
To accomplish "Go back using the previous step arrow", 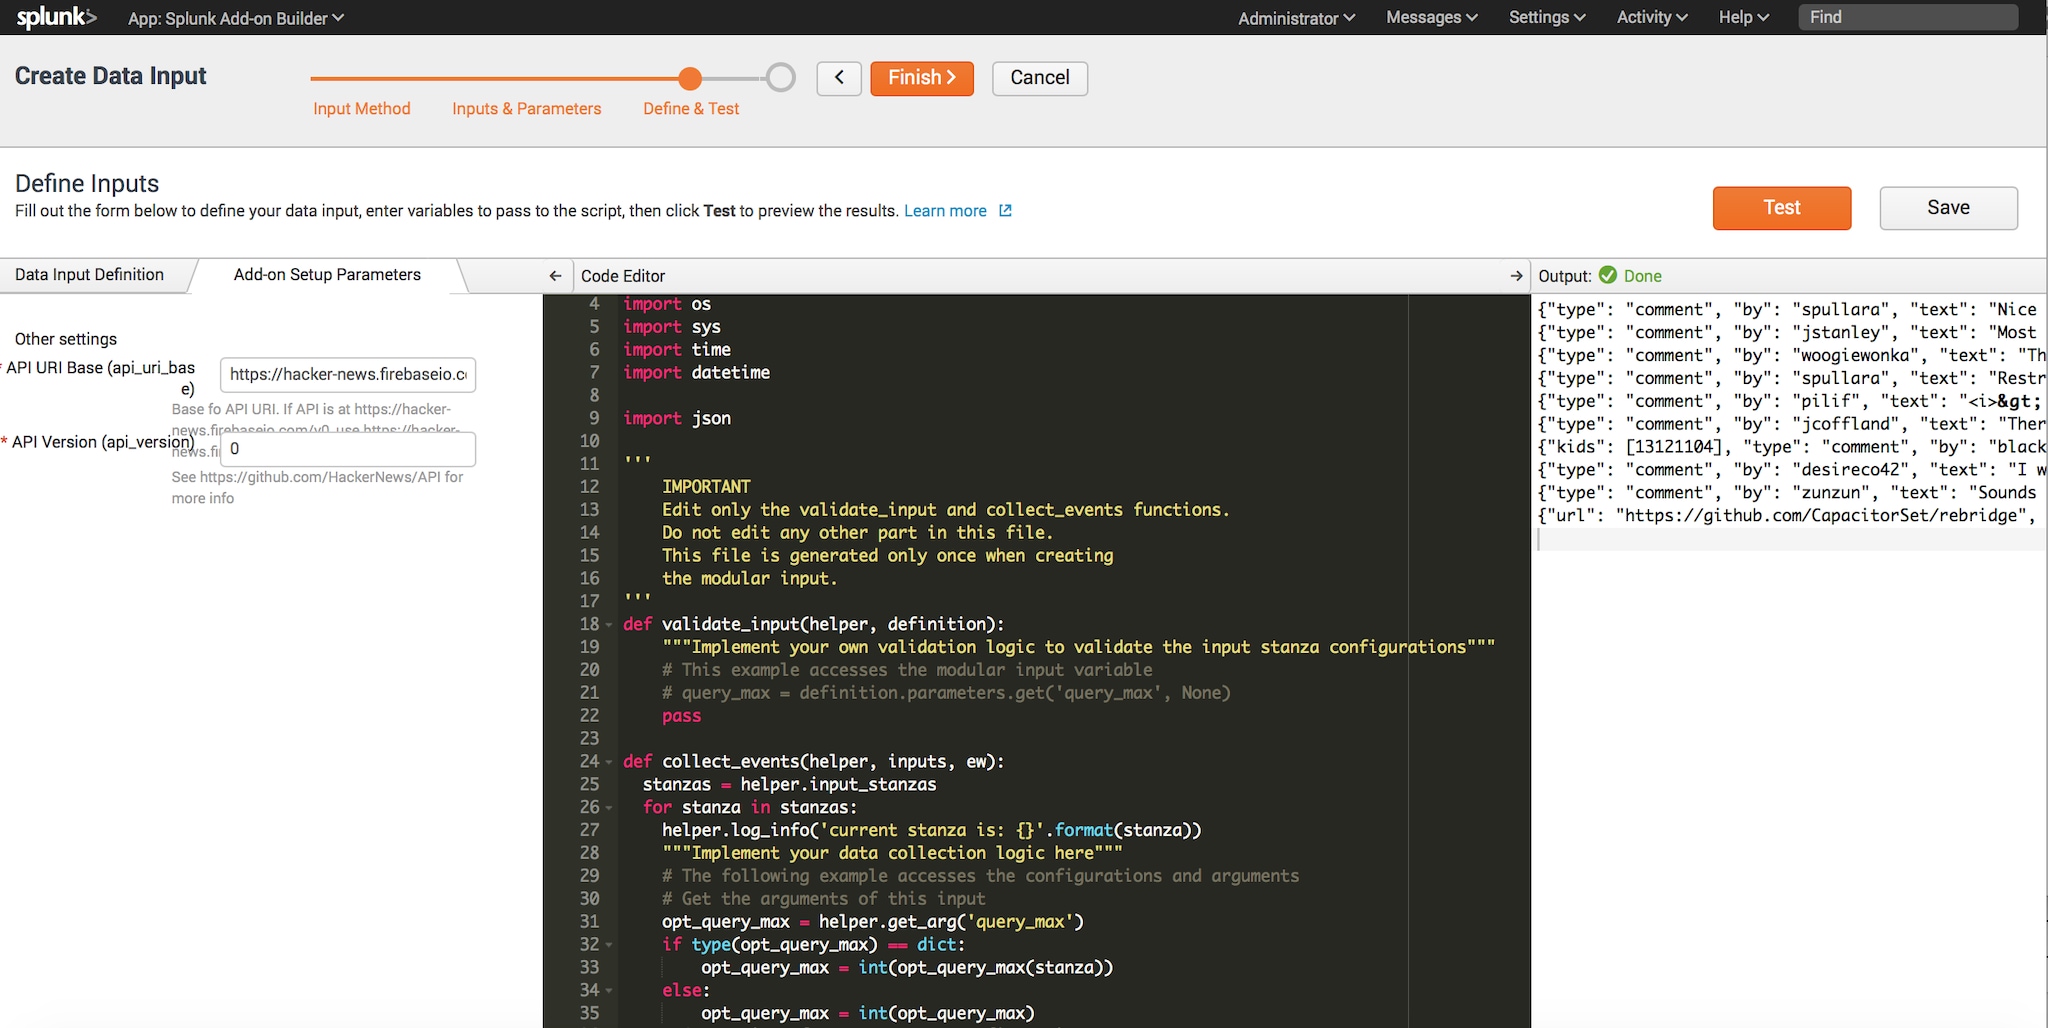I will click(x=839, y=78).
